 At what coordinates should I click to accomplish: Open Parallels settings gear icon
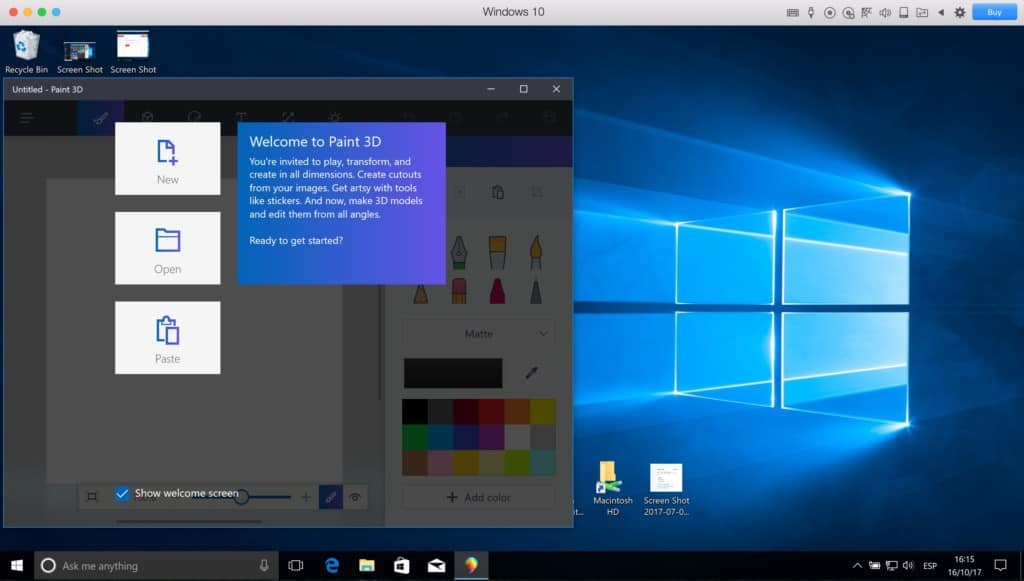[x=959, y=12]
